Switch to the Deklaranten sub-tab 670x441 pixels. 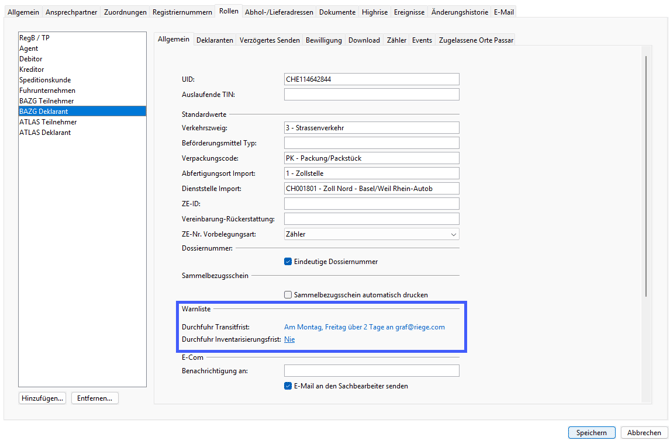tap(214, 40)
